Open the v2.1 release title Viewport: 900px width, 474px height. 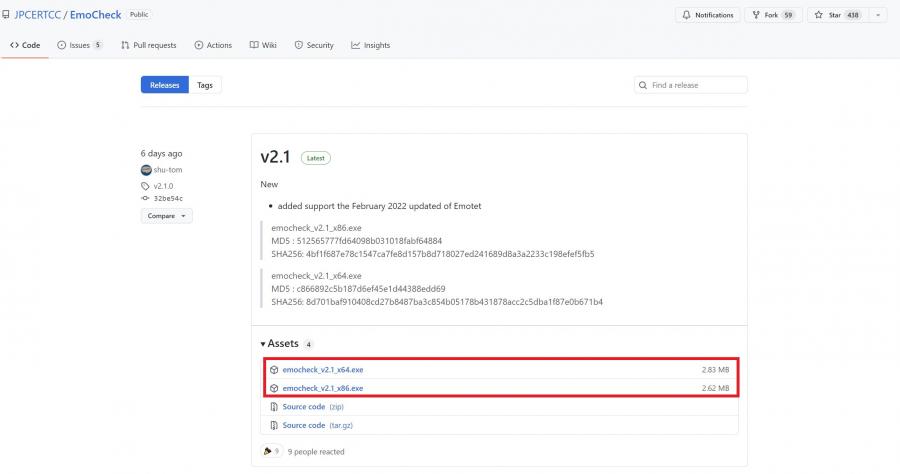(276, 157)
